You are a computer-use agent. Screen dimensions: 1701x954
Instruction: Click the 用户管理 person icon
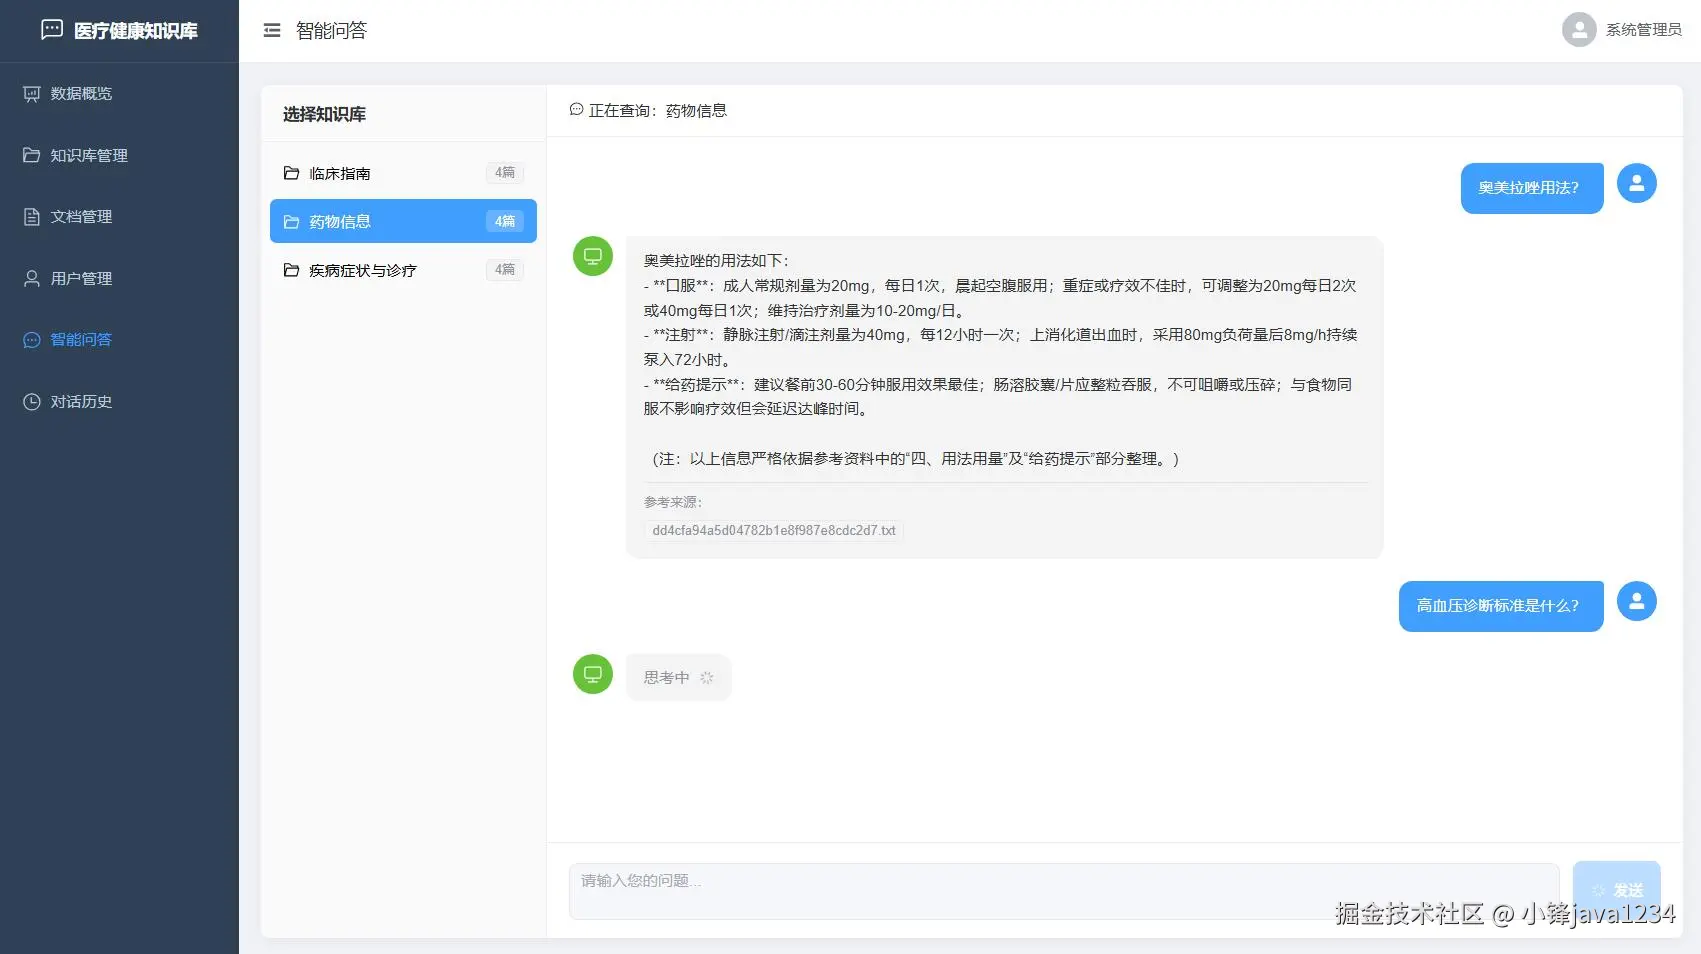click(32, 278)
